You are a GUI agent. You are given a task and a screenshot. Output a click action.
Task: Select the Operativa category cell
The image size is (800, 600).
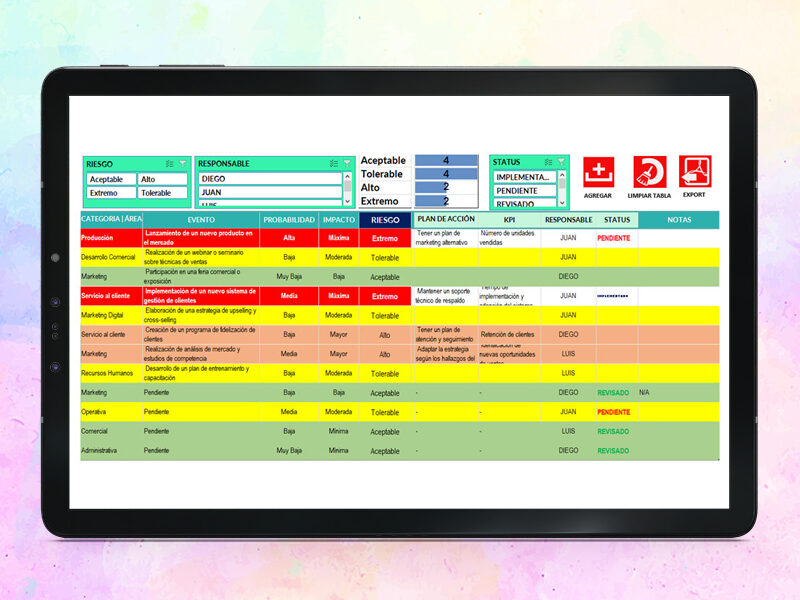coord(111,412)
